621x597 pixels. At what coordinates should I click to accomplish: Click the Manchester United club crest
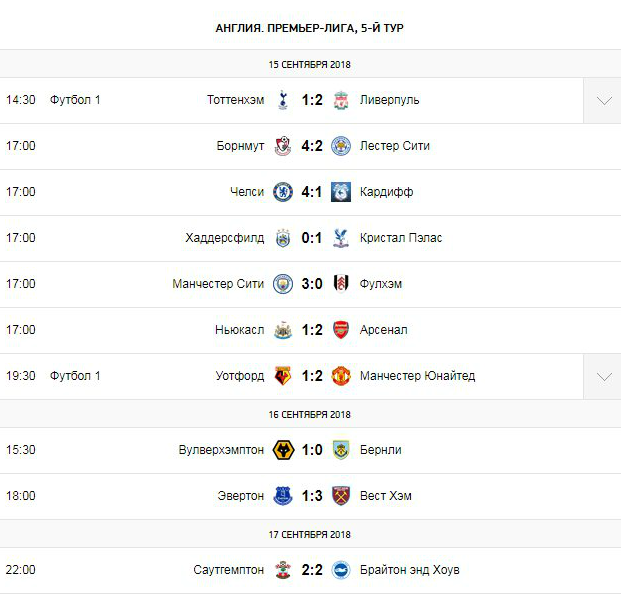[341, 376]
